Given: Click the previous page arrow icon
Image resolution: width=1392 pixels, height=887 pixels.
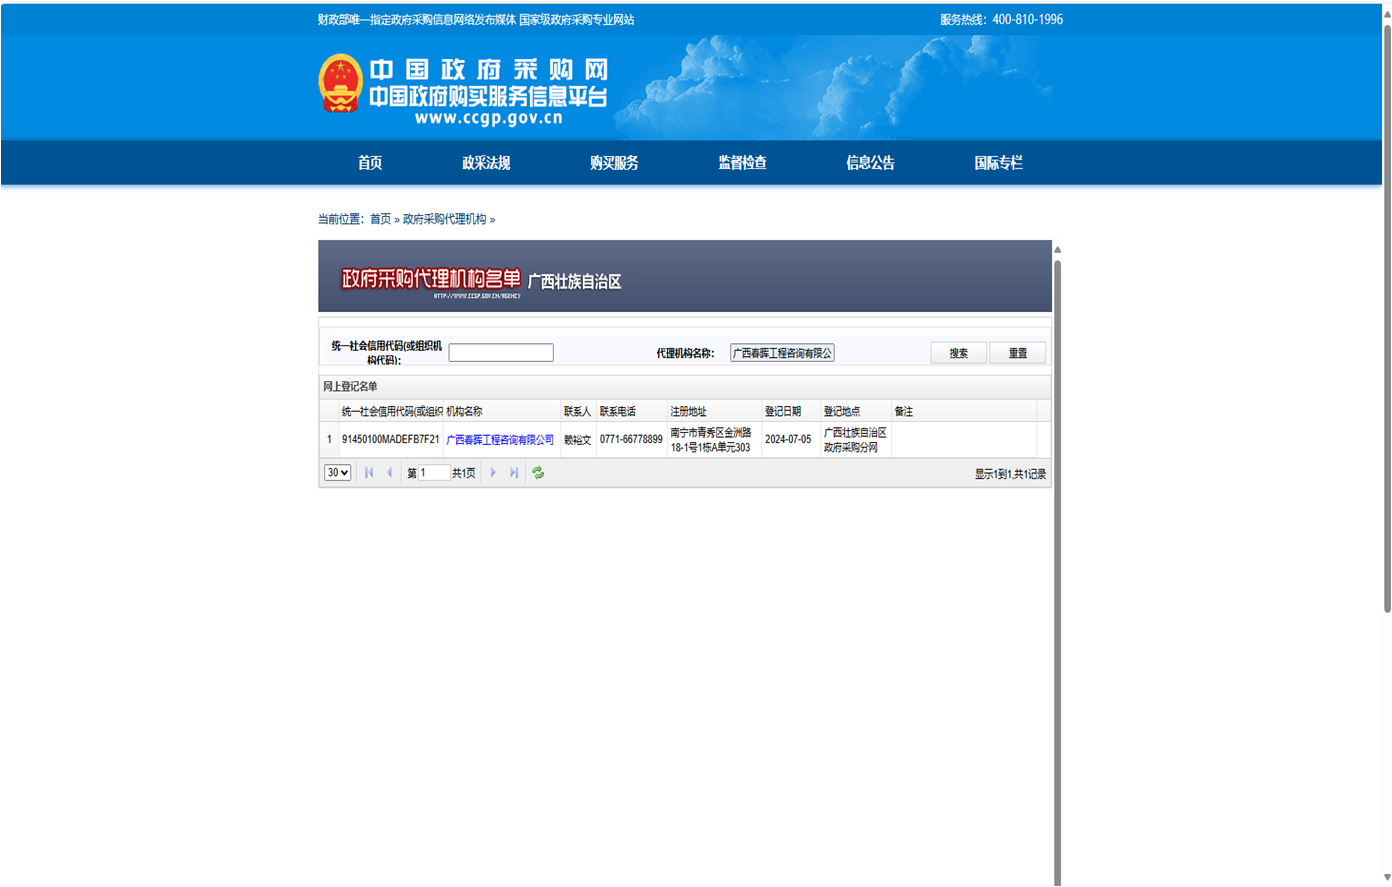Looking at the screenshot, I should coord(389,473).
